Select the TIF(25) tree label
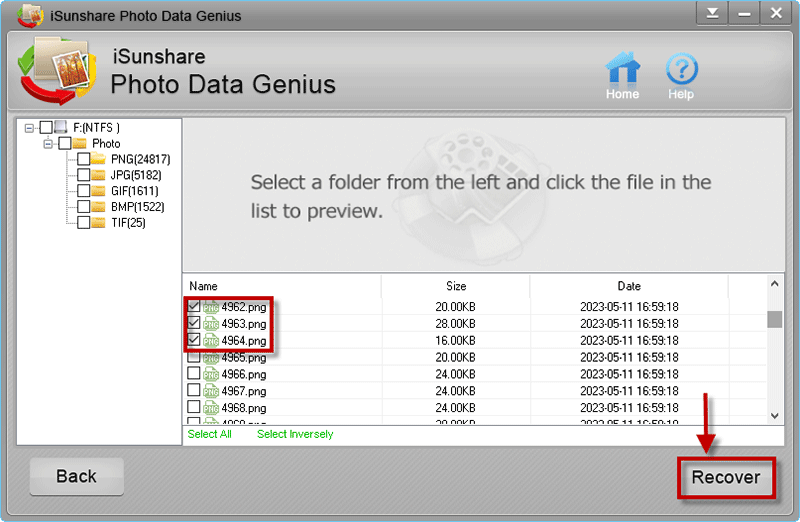The height and width of the screenshot is (522, 800). pyautogui.click(x=128, y=222)
